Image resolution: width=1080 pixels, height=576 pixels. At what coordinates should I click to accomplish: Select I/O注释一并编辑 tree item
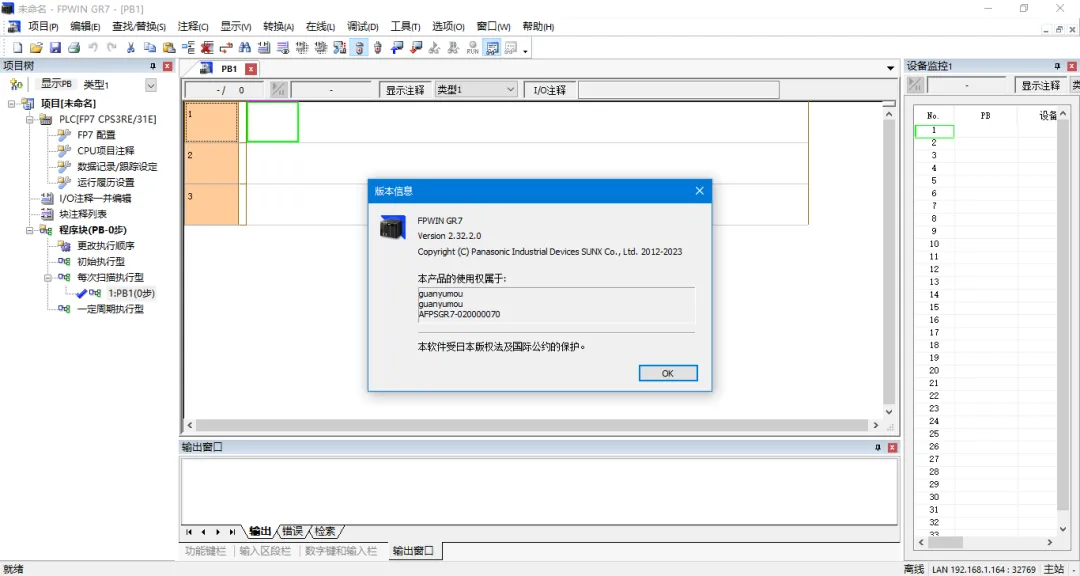click(94, 198)
